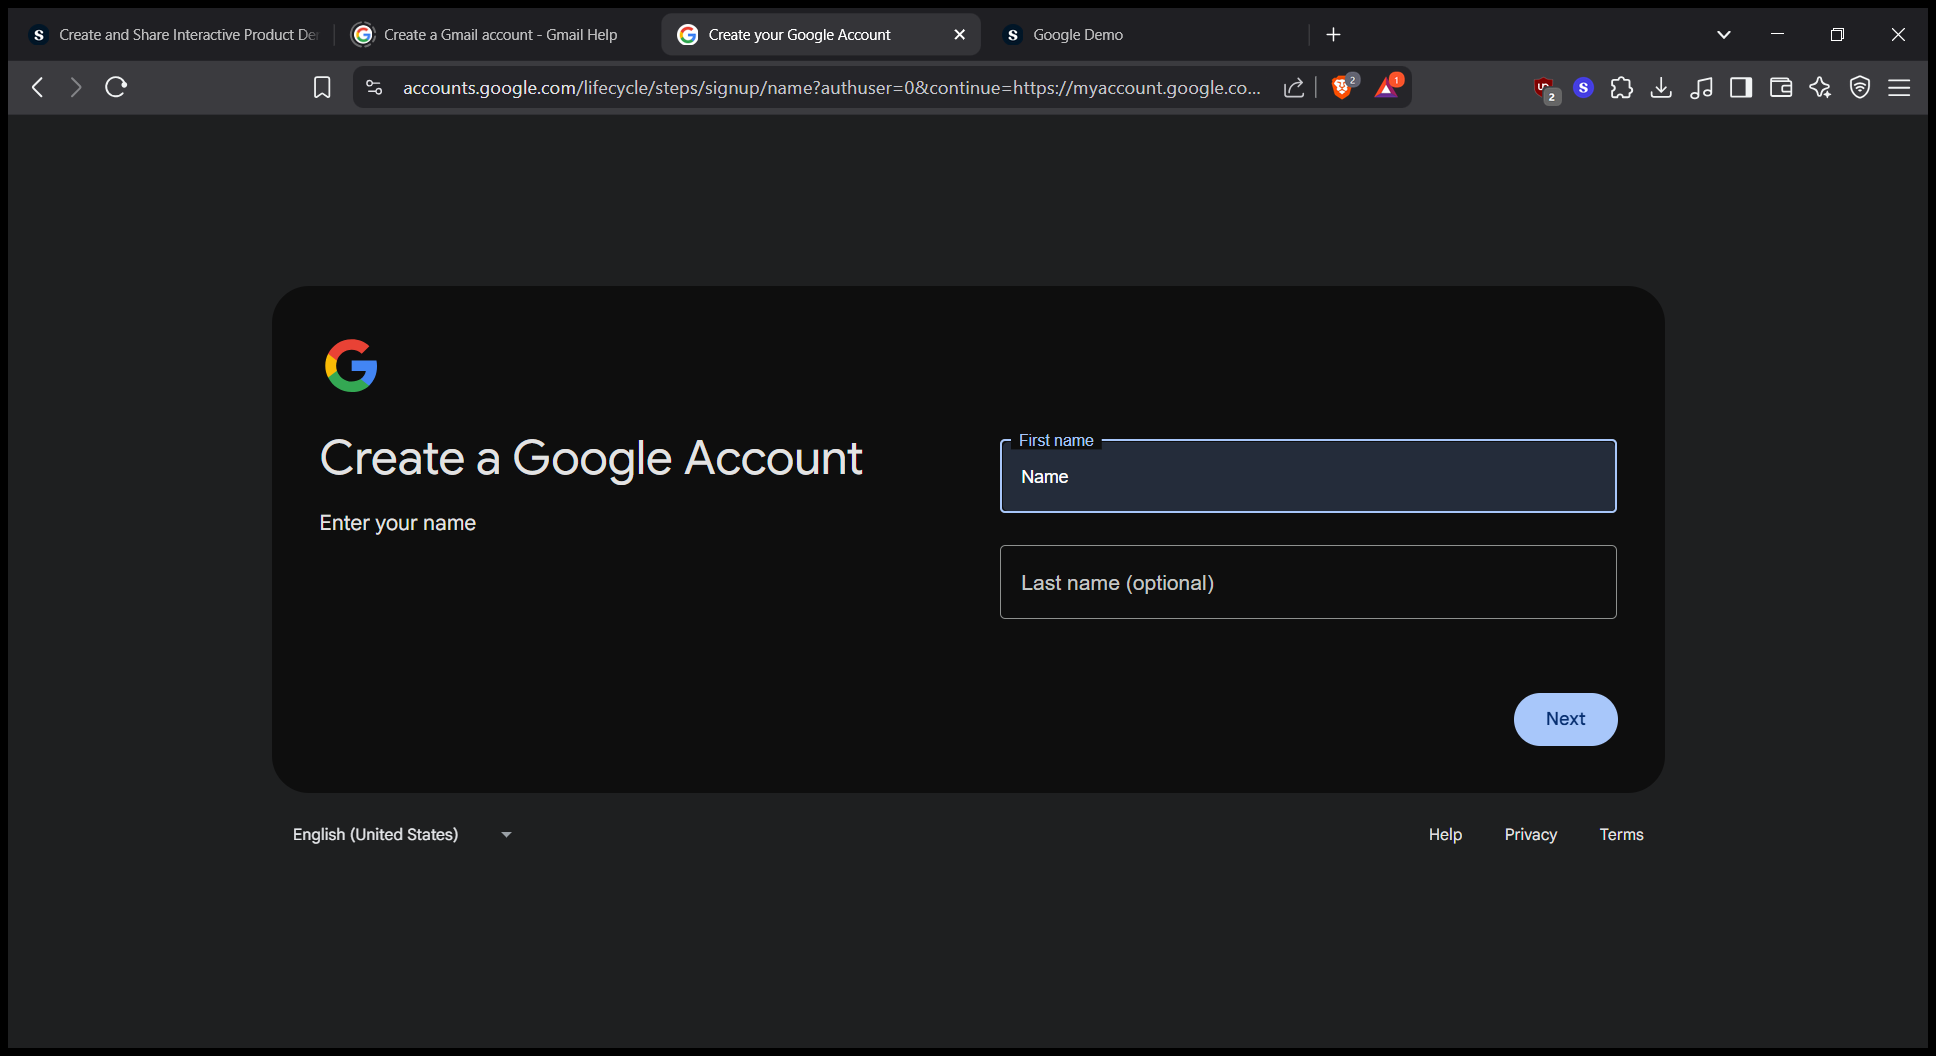Image resolution: width=1936 pixels, height=1056 pixels.
Task: Open the tab search dropdown arrow
Action: tap(1724, 35)
